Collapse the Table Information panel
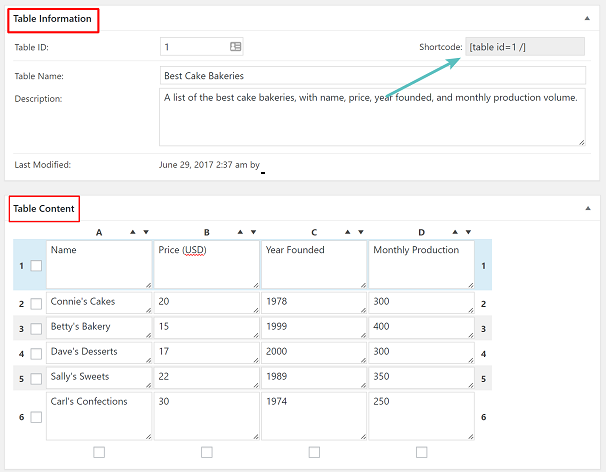 587,19
